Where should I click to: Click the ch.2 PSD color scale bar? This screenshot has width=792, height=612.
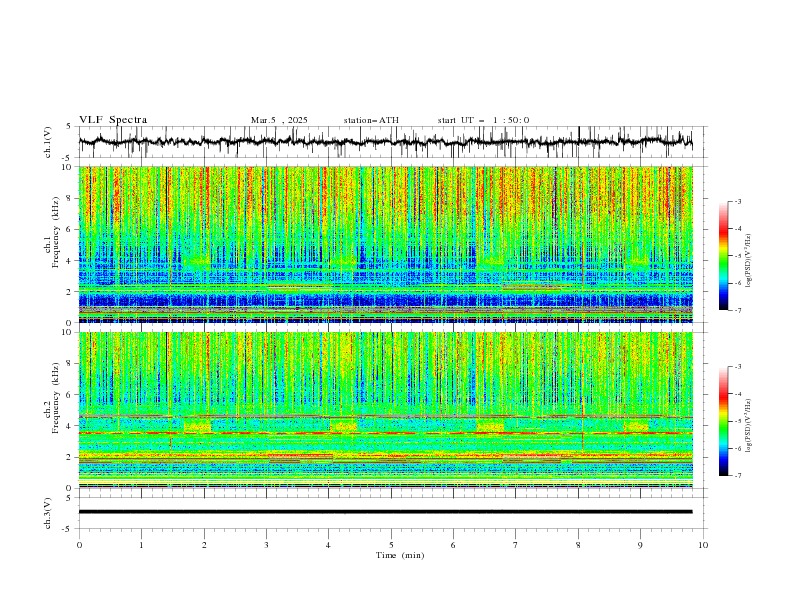723,421
